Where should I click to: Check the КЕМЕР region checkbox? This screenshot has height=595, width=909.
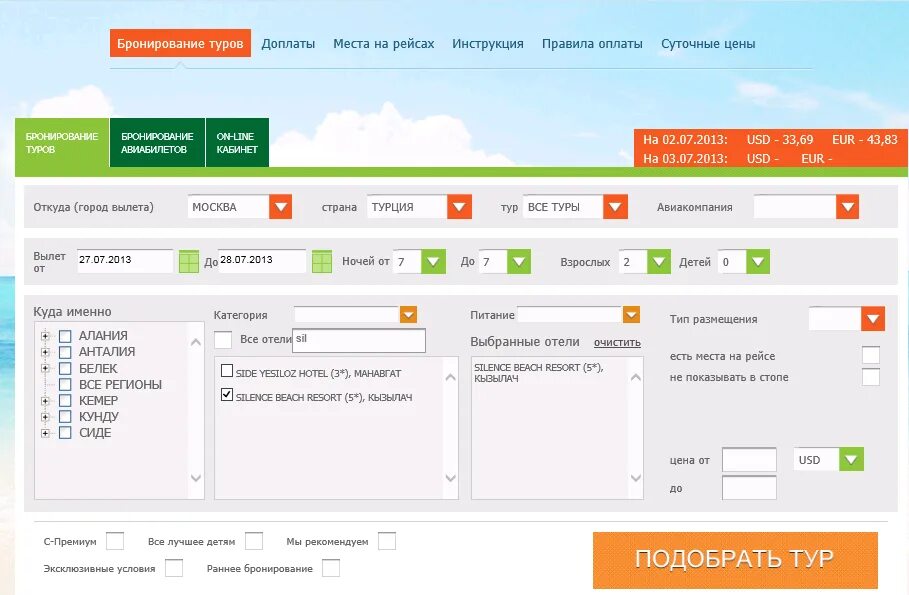[65, 401]
